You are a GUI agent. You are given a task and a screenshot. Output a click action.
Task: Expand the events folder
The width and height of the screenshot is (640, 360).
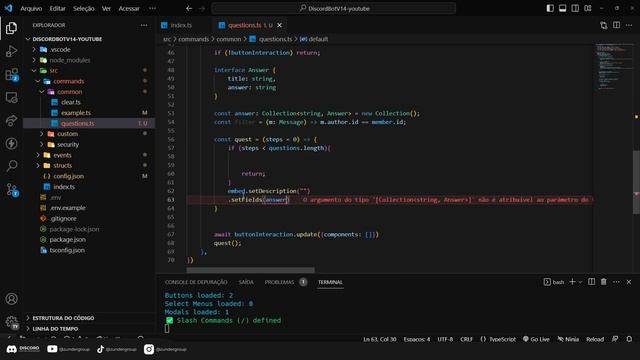point(38,155)
